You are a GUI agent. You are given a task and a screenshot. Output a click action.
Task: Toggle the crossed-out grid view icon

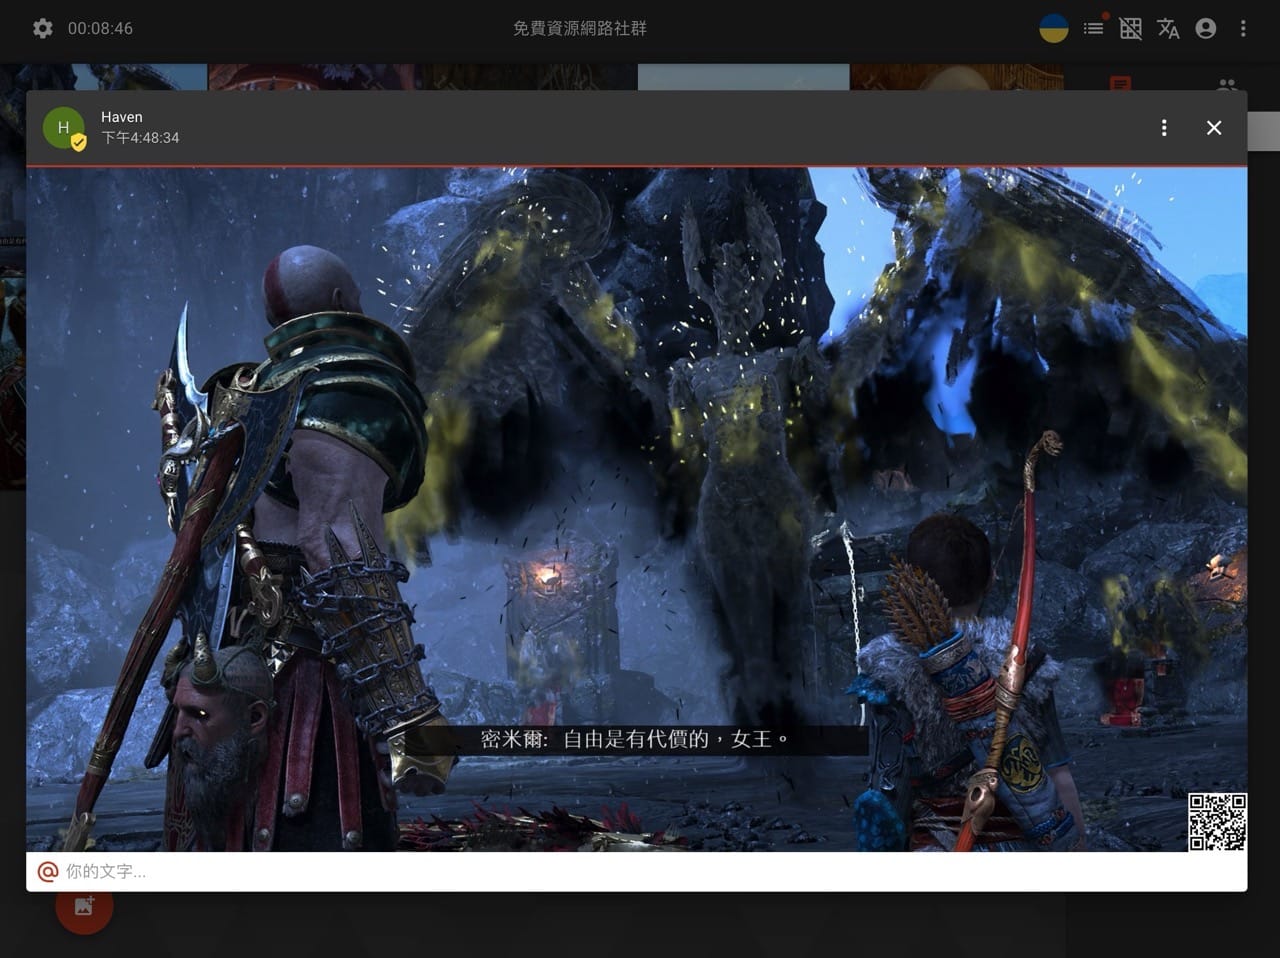(x=1131, y=28)
